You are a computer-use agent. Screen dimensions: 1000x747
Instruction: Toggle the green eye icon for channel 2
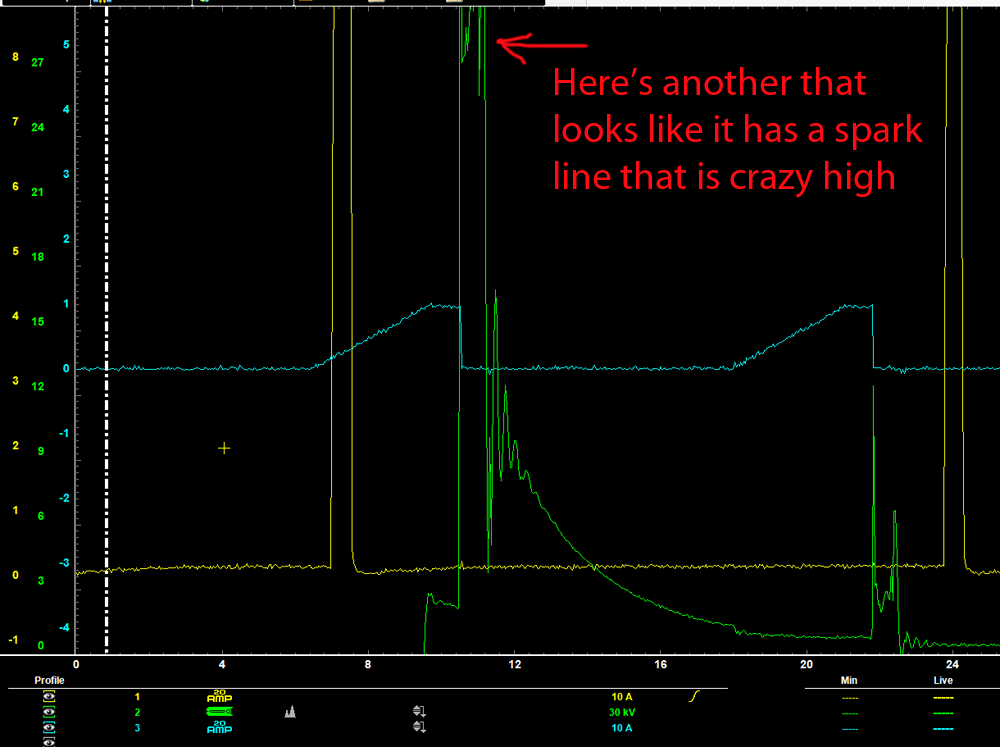coord(47,712)
